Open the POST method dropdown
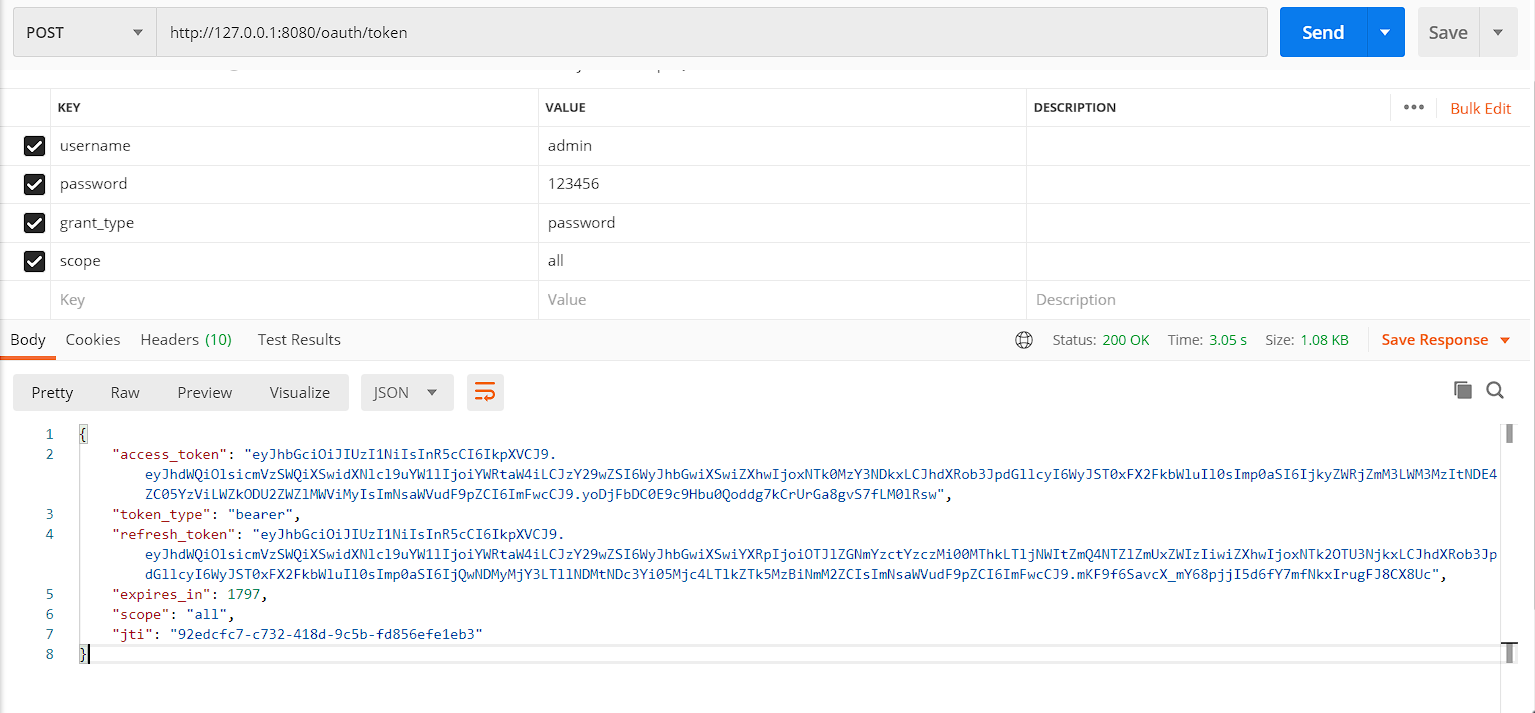Screen dimensions: 1535x713 pyautogui.click(x=84, y=32)
